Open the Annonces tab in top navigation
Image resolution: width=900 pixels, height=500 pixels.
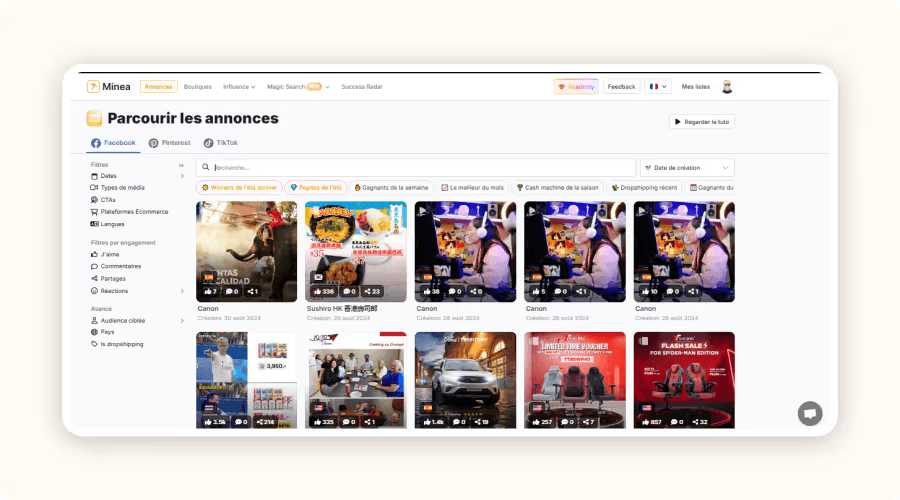tap(158, 87)
